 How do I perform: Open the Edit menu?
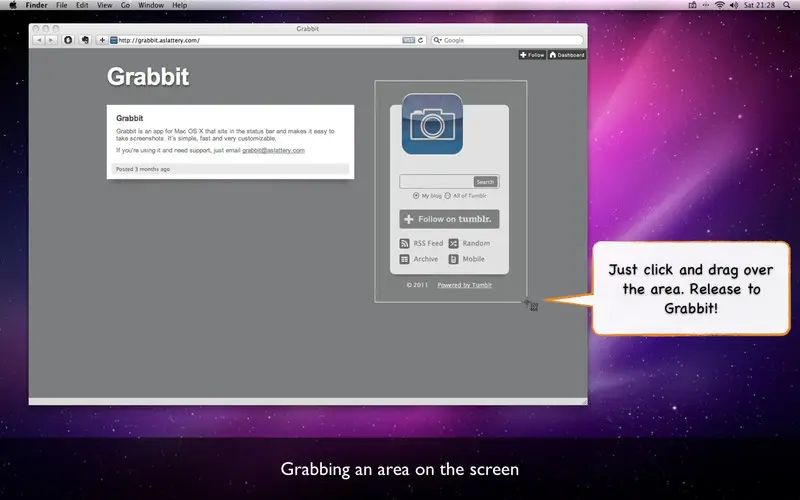coord(82,5)
